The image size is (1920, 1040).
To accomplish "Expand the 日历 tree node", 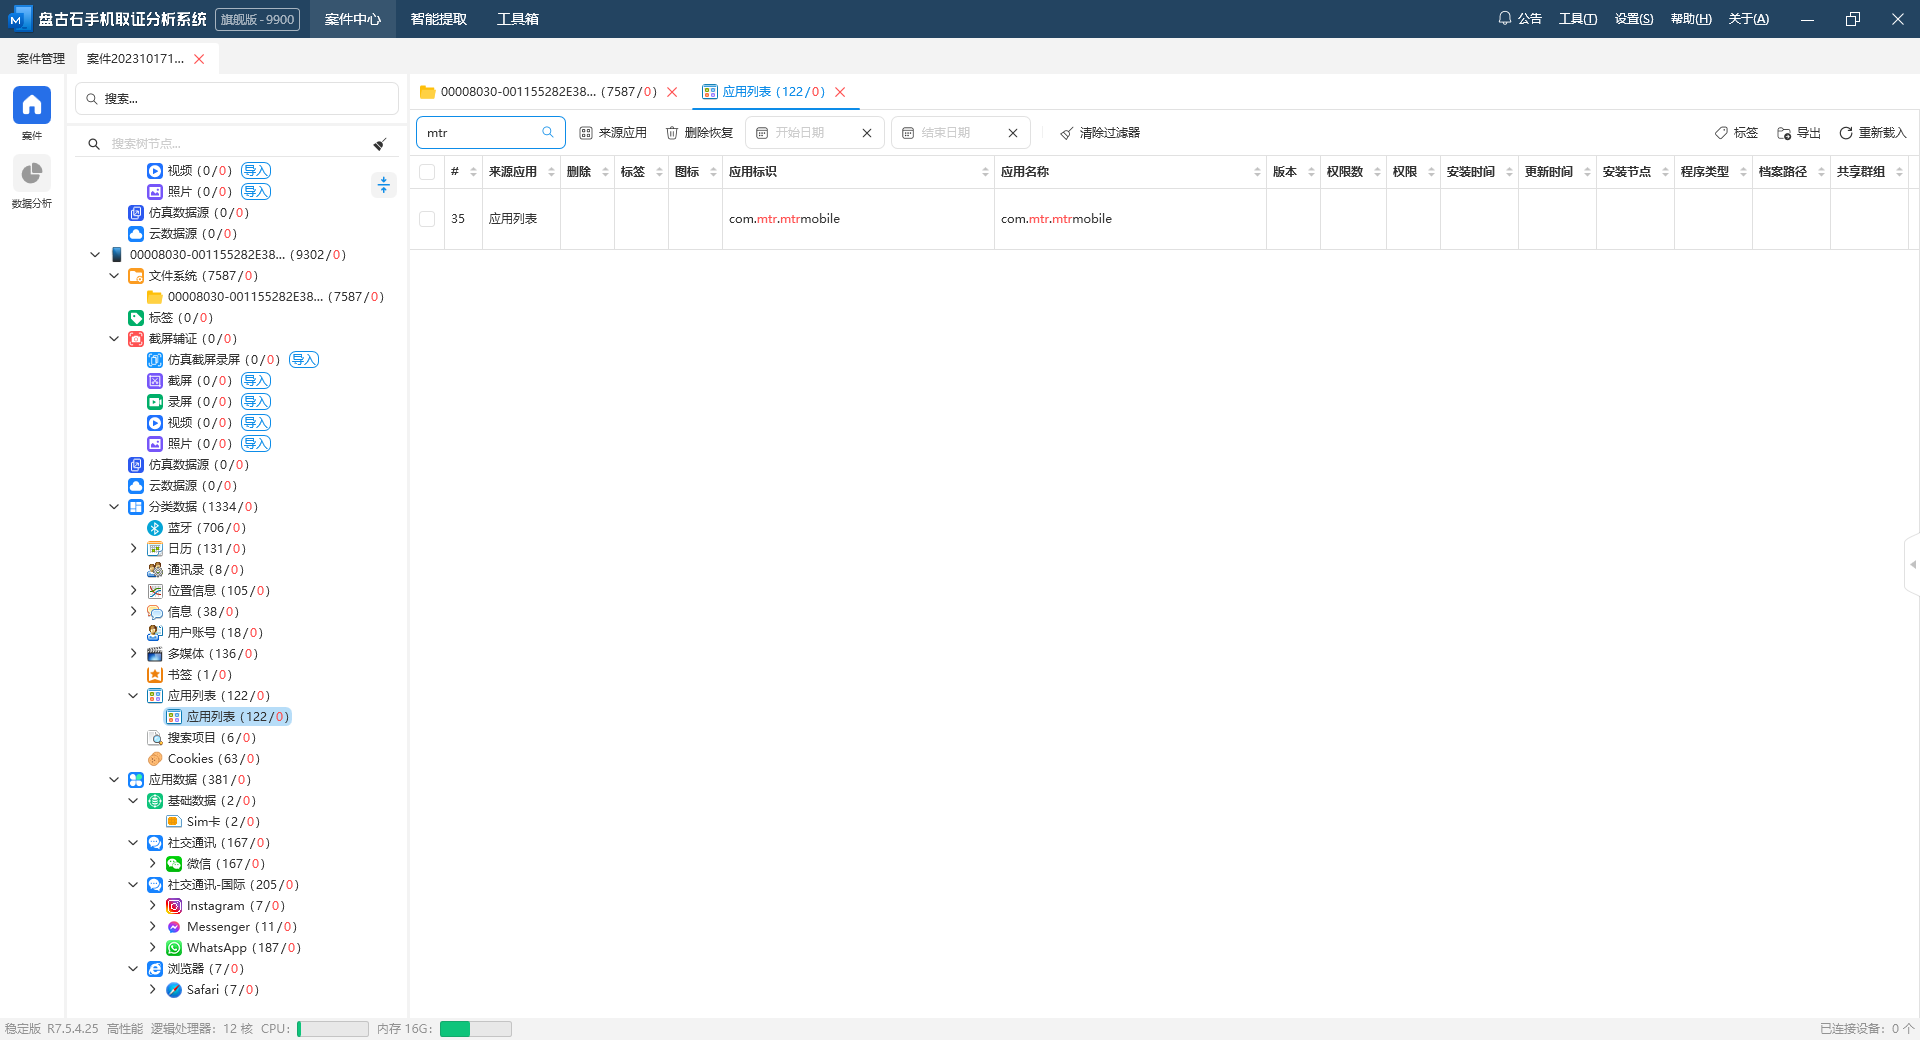I will 133,549.
